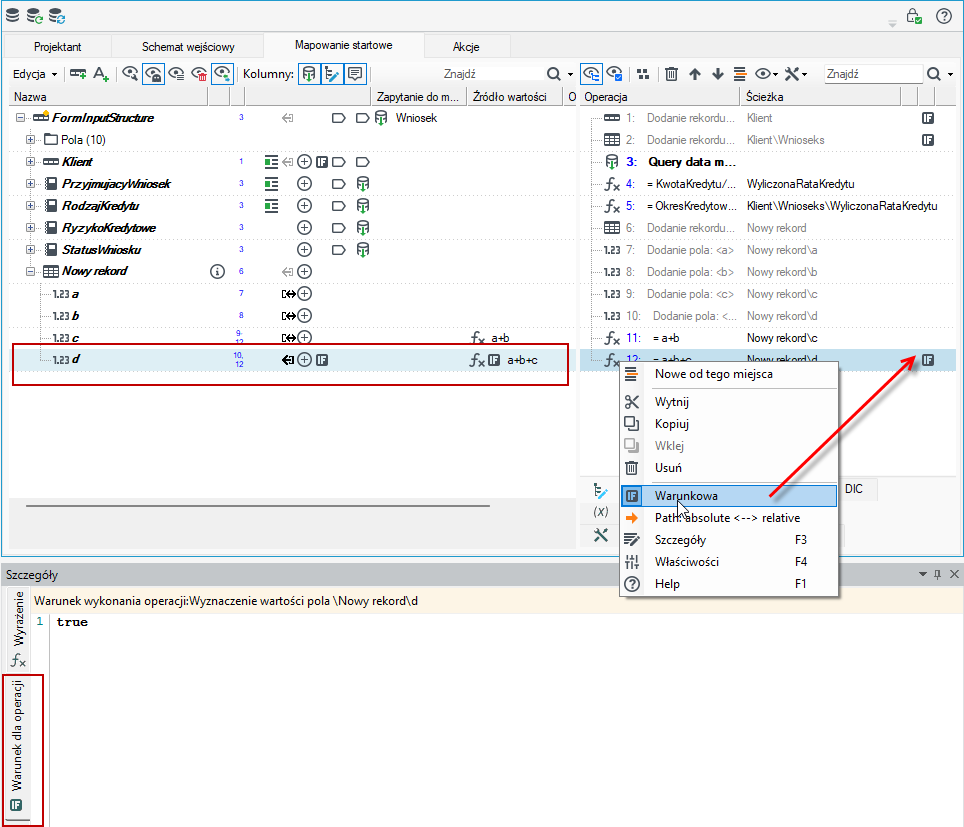Click the search magnifier in the operations panel
Viewport: 964px width, 827px height.
pos(933,74)
